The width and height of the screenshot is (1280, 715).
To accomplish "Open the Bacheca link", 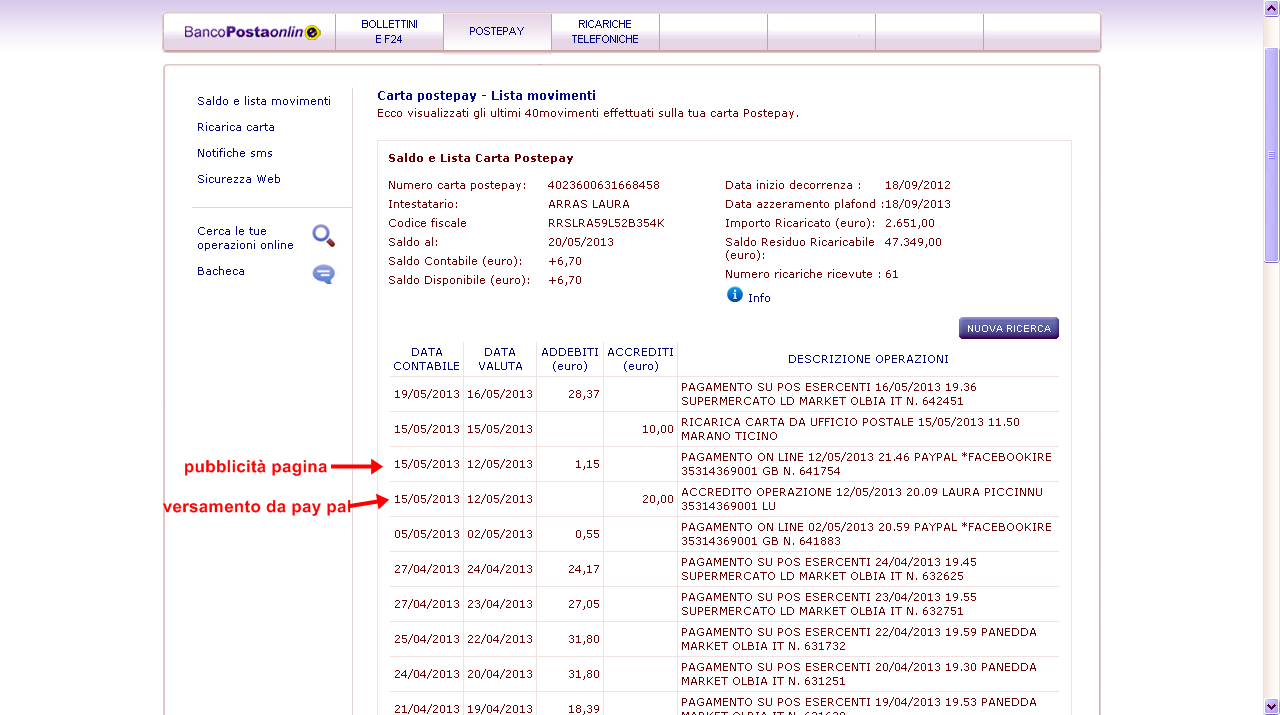I will pos(221,271).
